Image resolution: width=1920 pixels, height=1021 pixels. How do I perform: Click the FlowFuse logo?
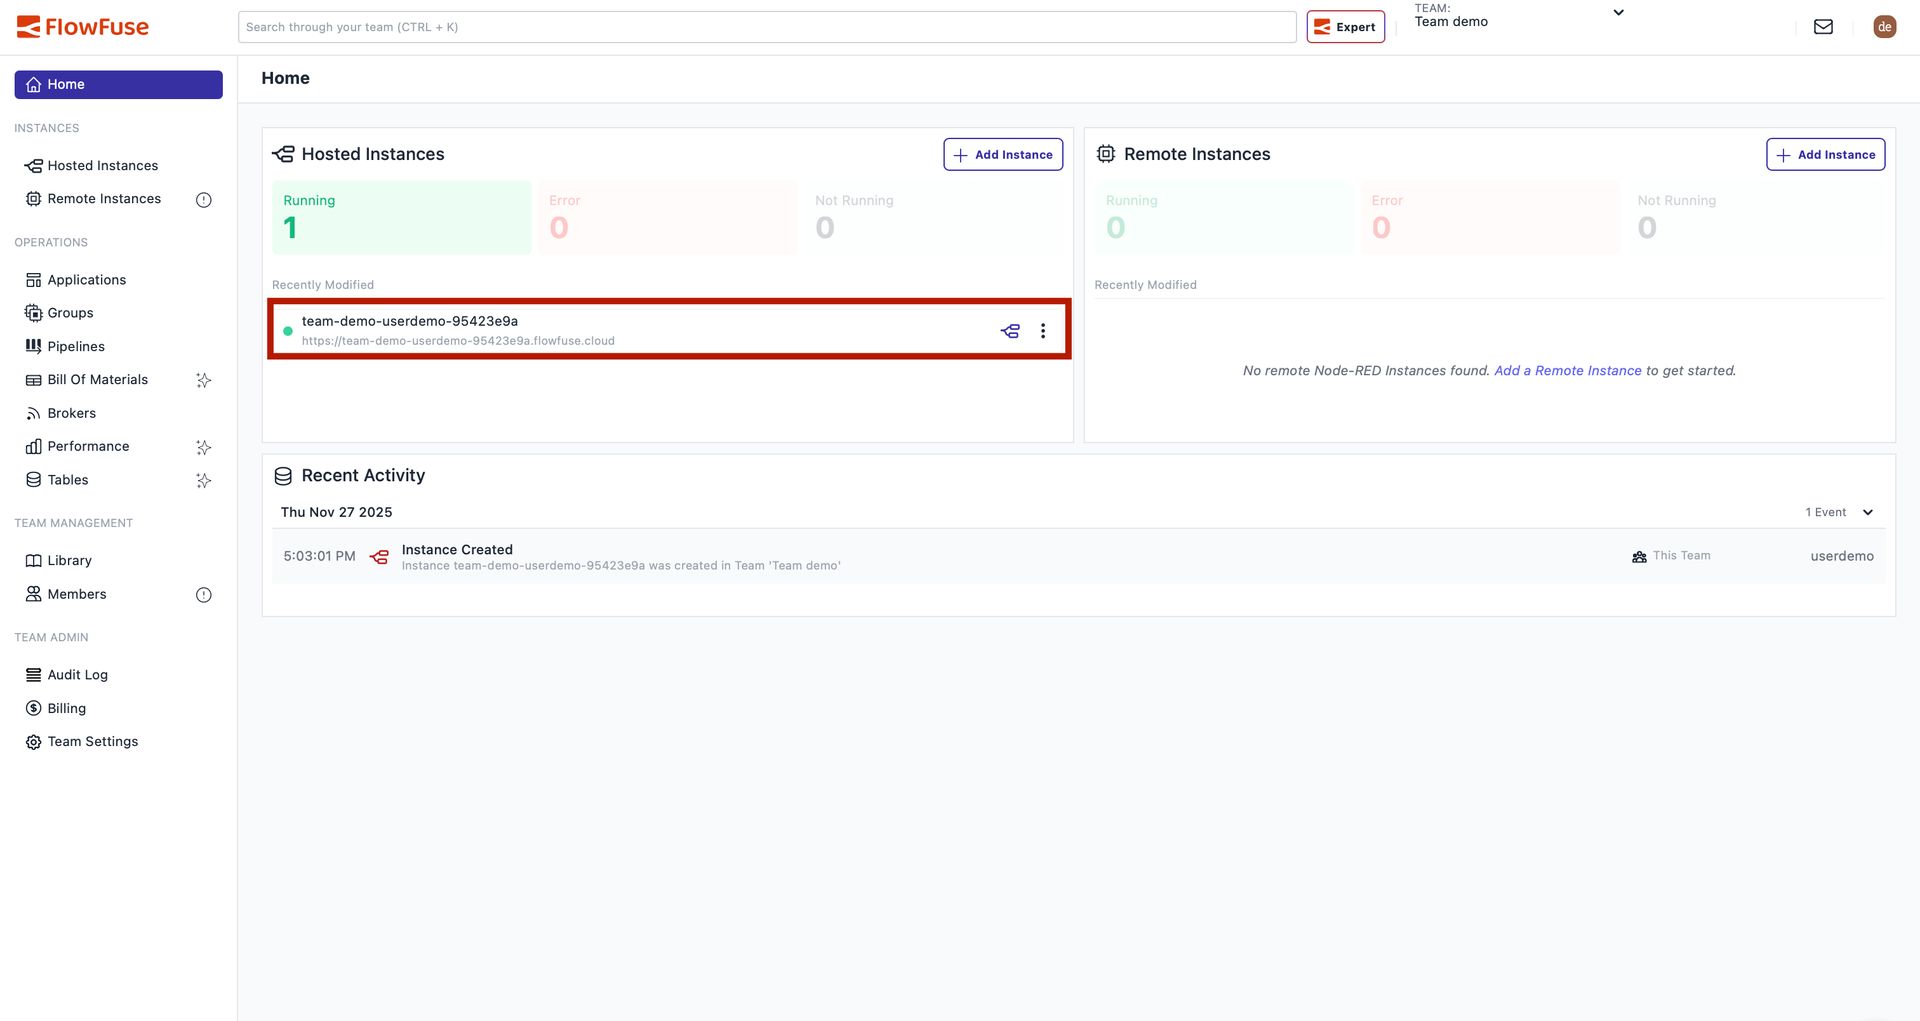pos(82,26)
